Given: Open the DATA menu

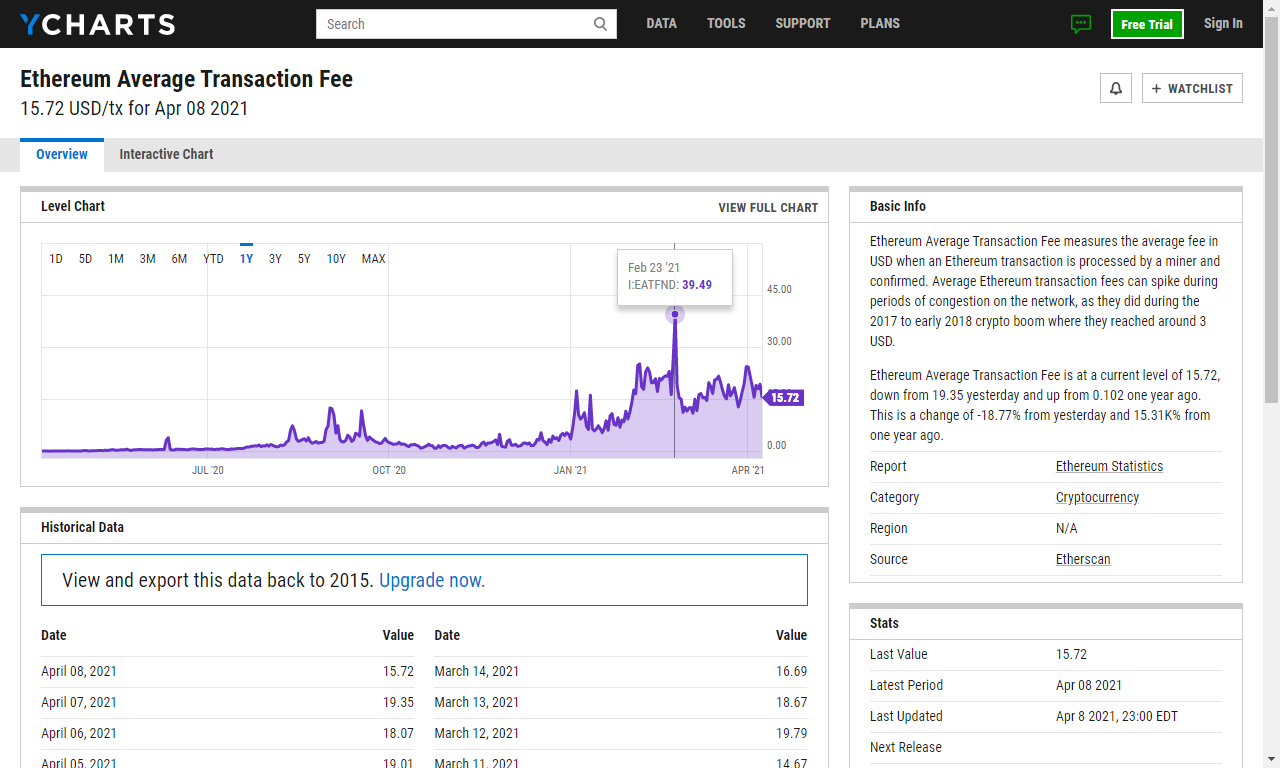Looking at the screenshot, I should [661, 24].
